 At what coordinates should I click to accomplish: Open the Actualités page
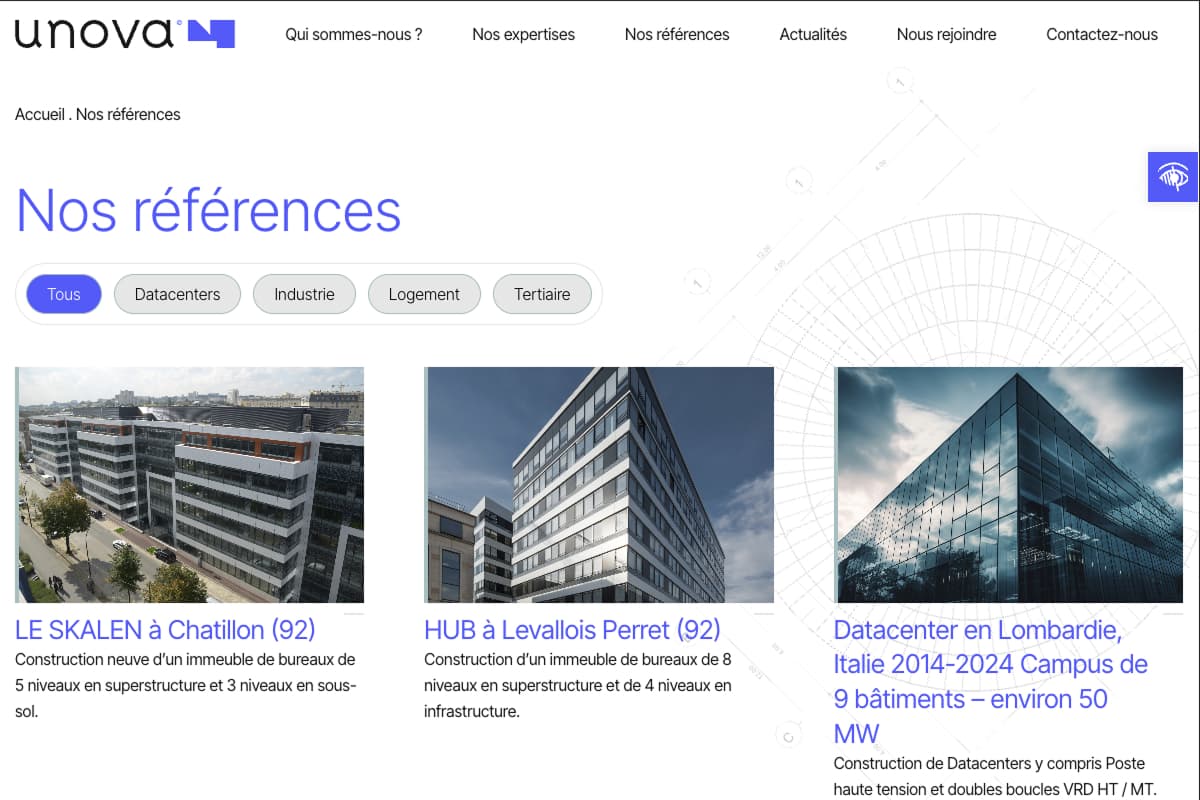click(x=813, y=34)
